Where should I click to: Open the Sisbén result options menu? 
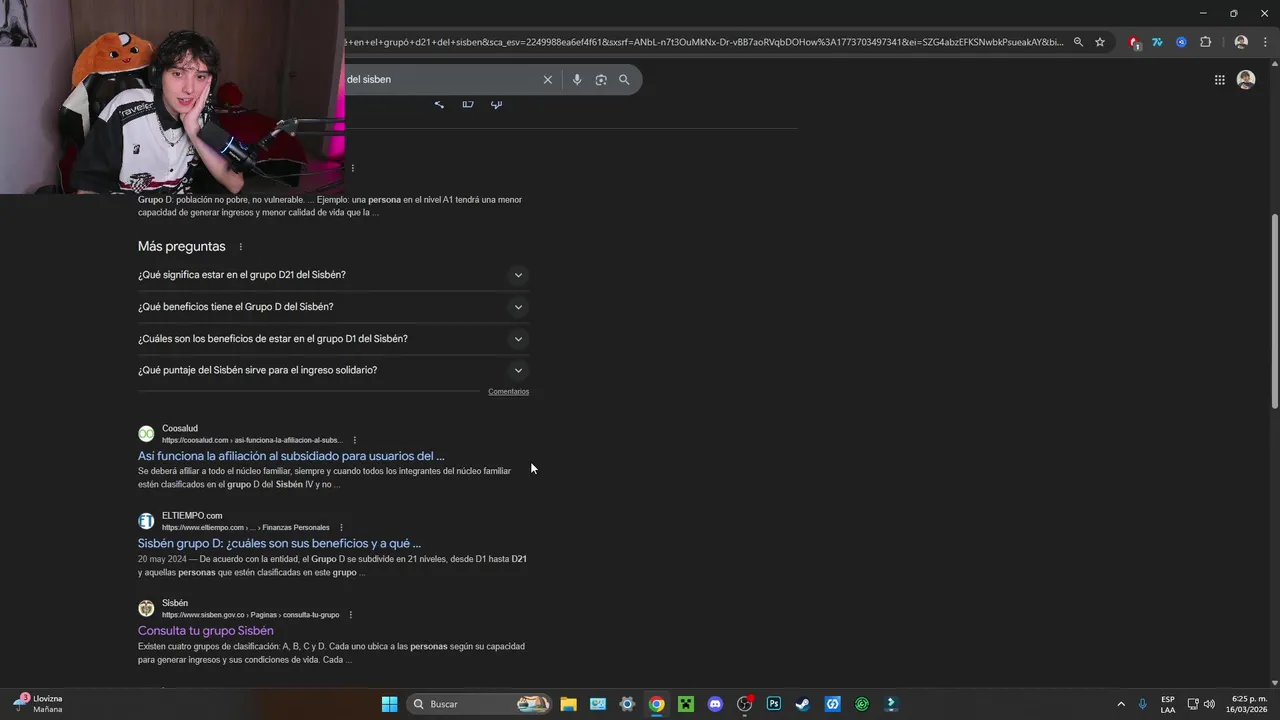pyautogui.click(x=350, y=615)
